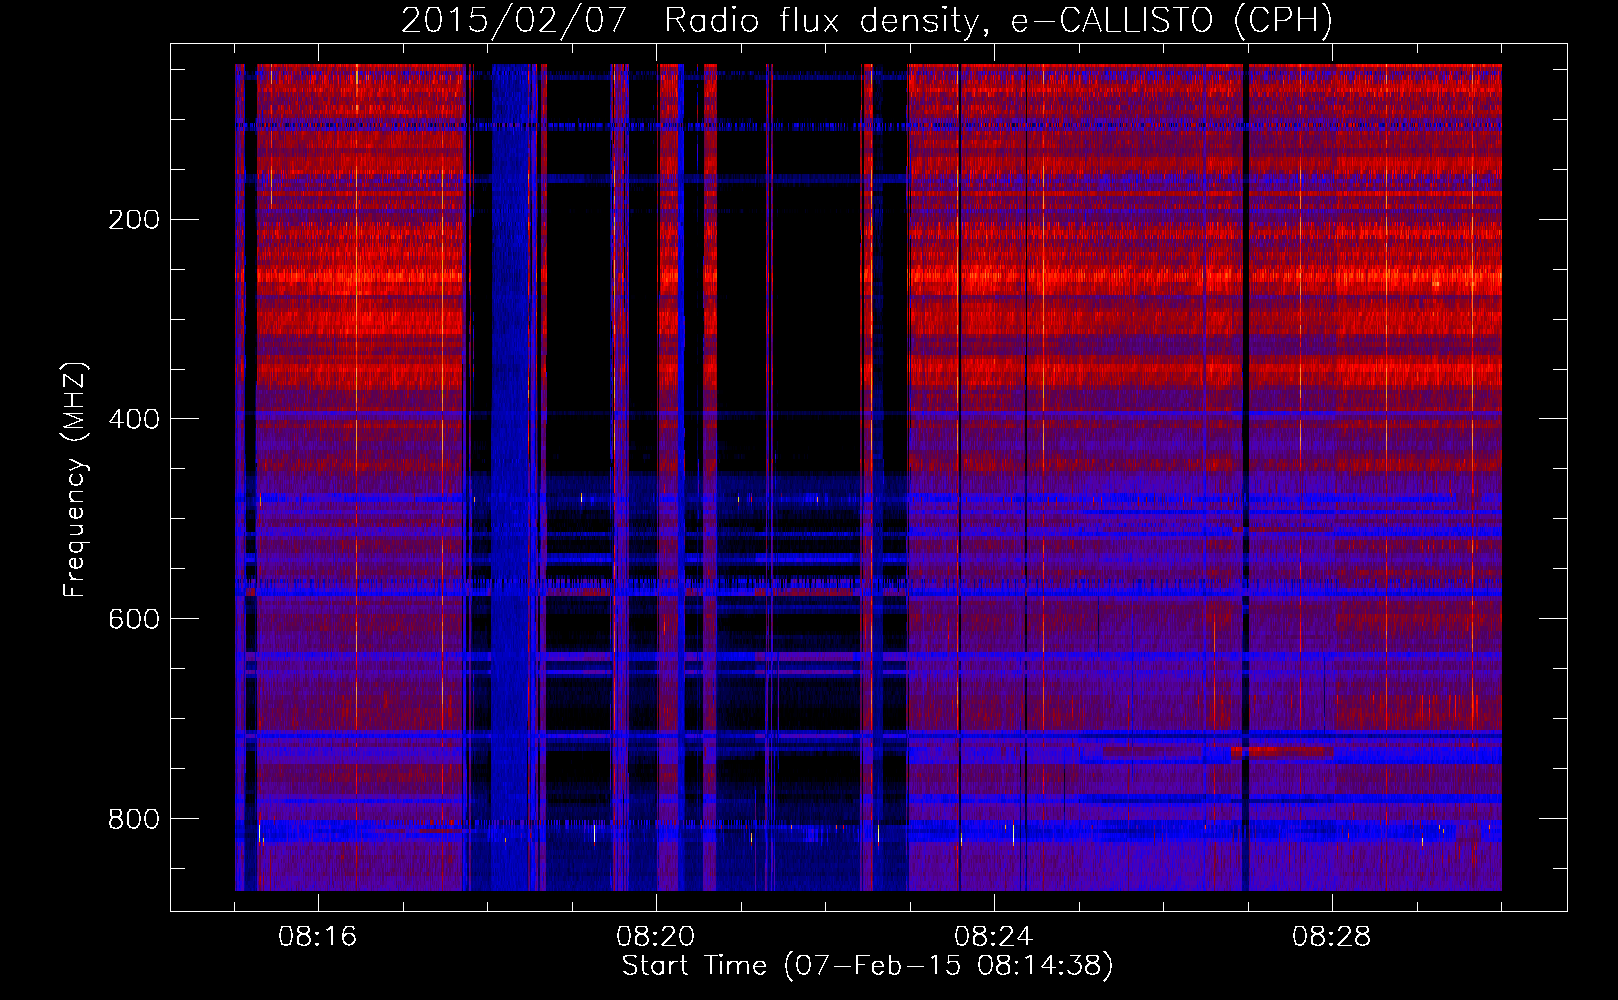
Task: Click the 200 frequency tick label
Action: pos(134,220)
